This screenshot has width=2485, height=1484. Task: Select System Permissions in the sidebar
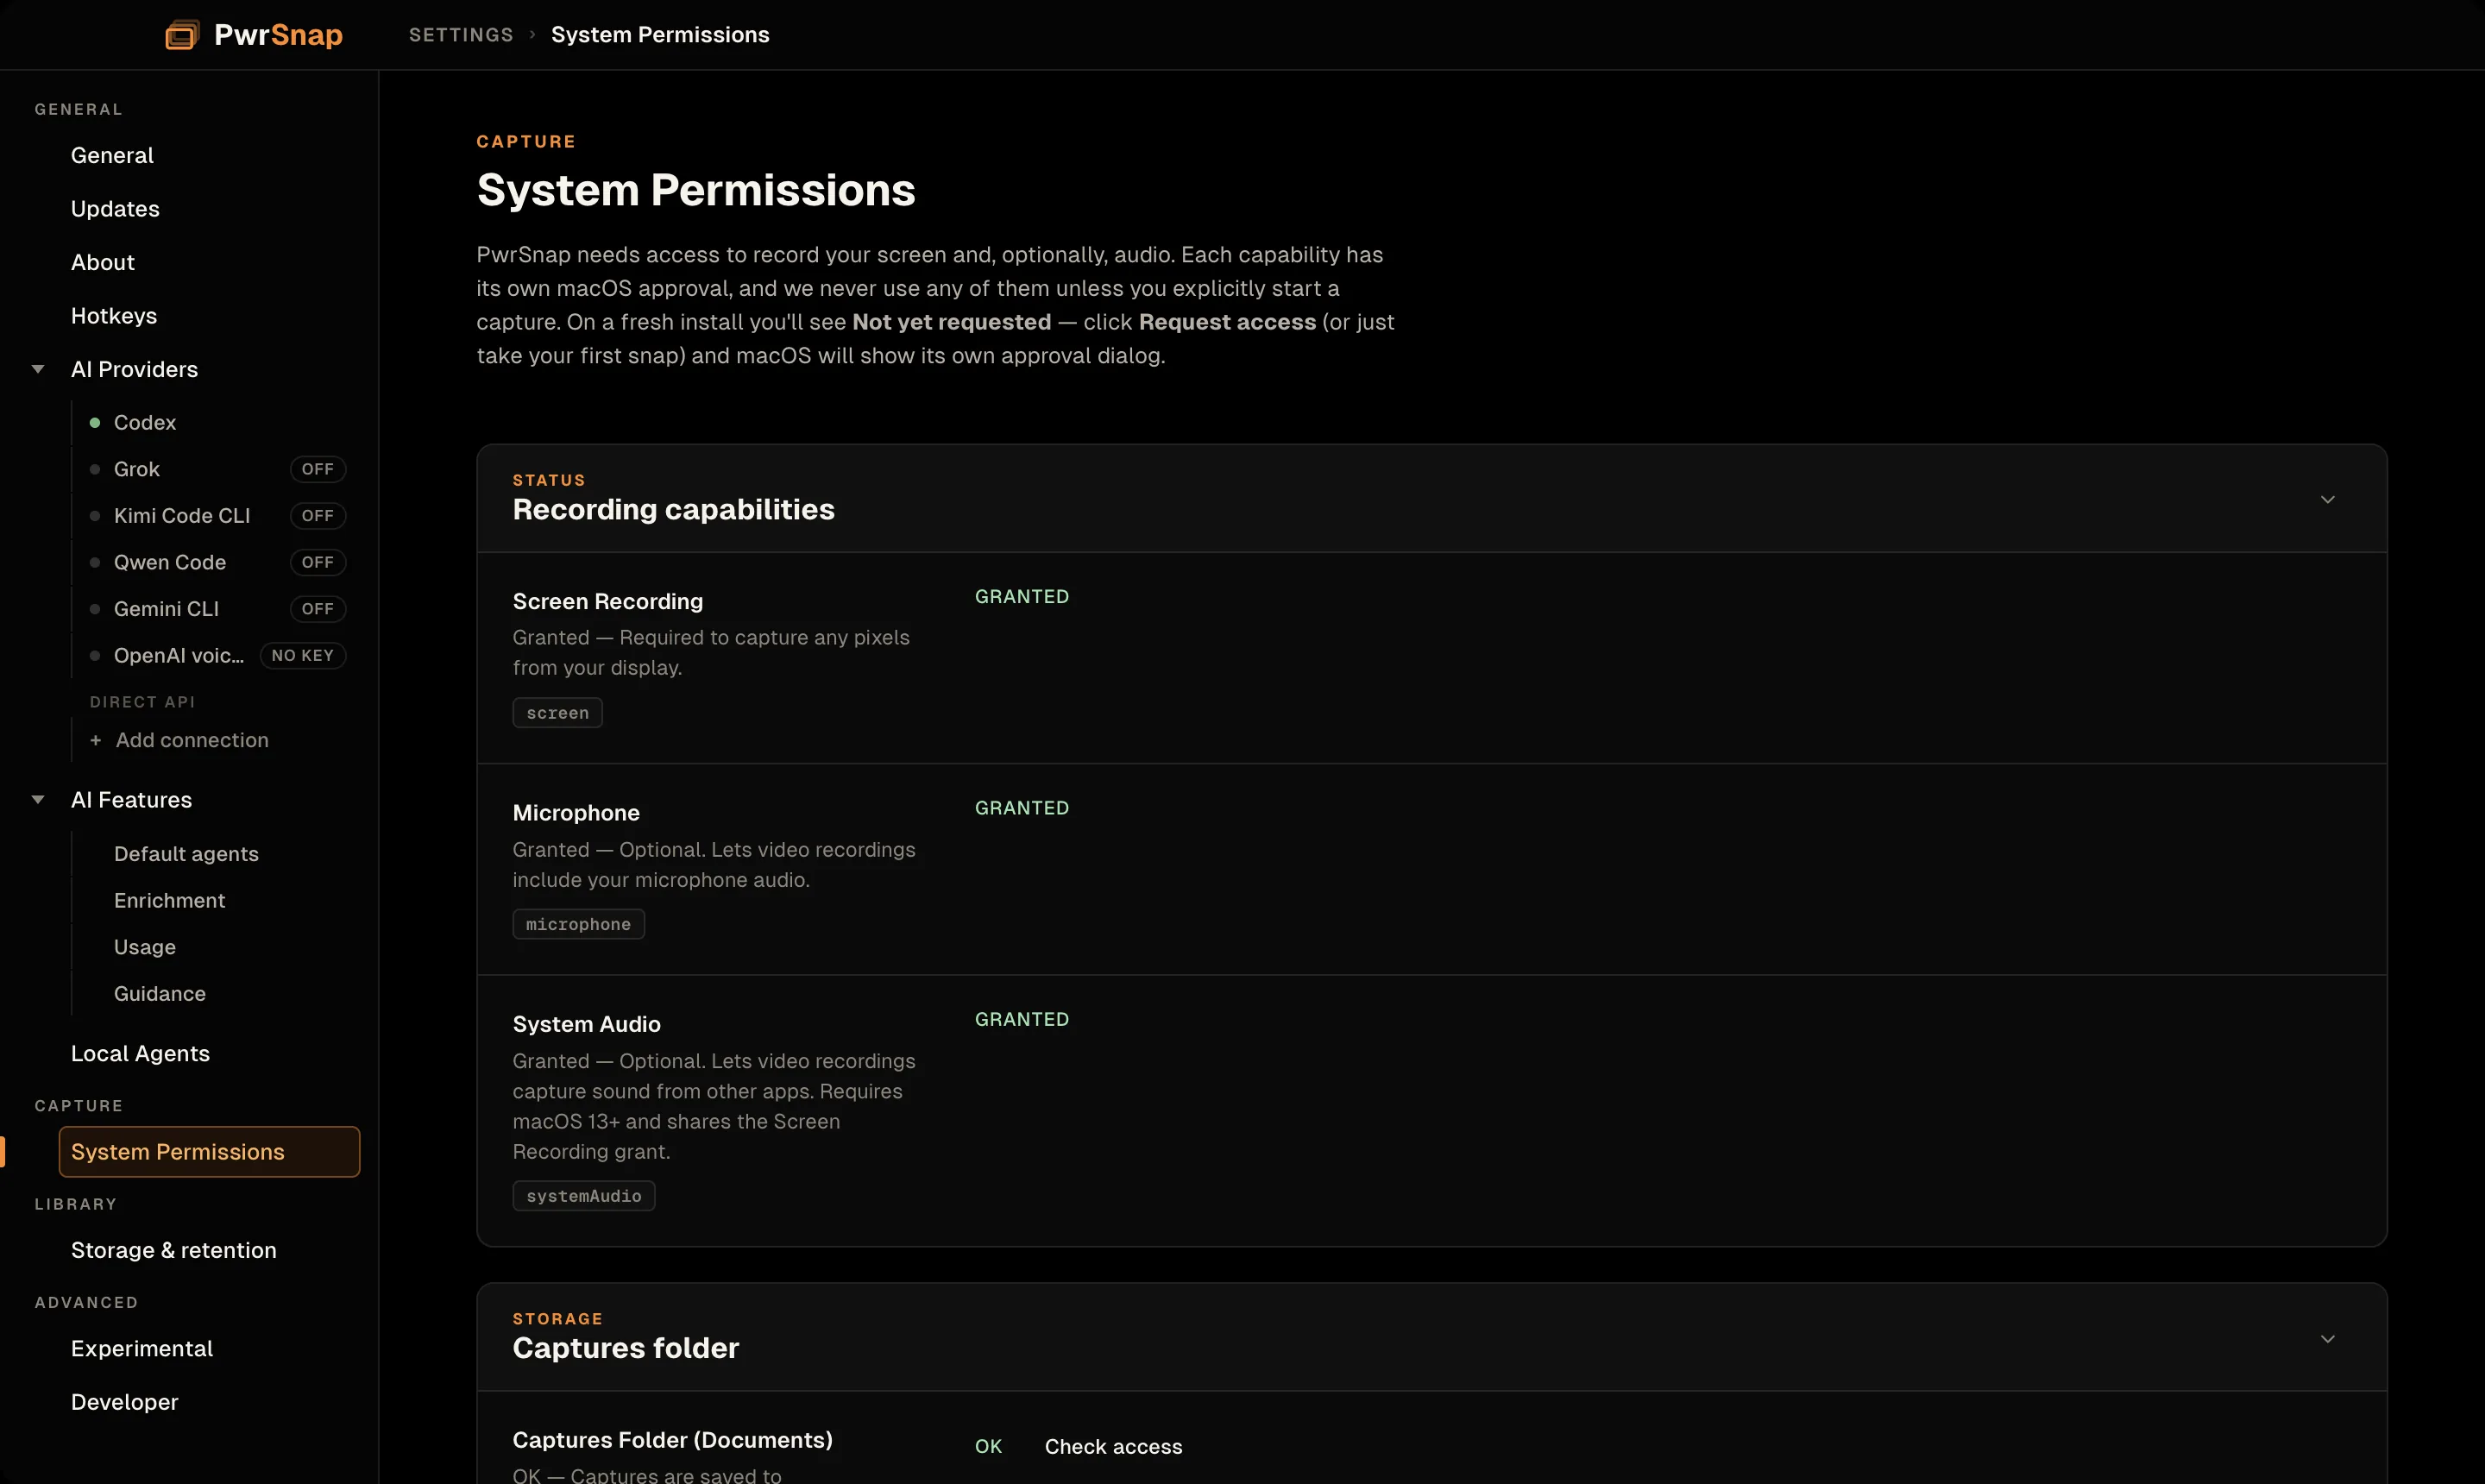click(x=209, y=1152)
